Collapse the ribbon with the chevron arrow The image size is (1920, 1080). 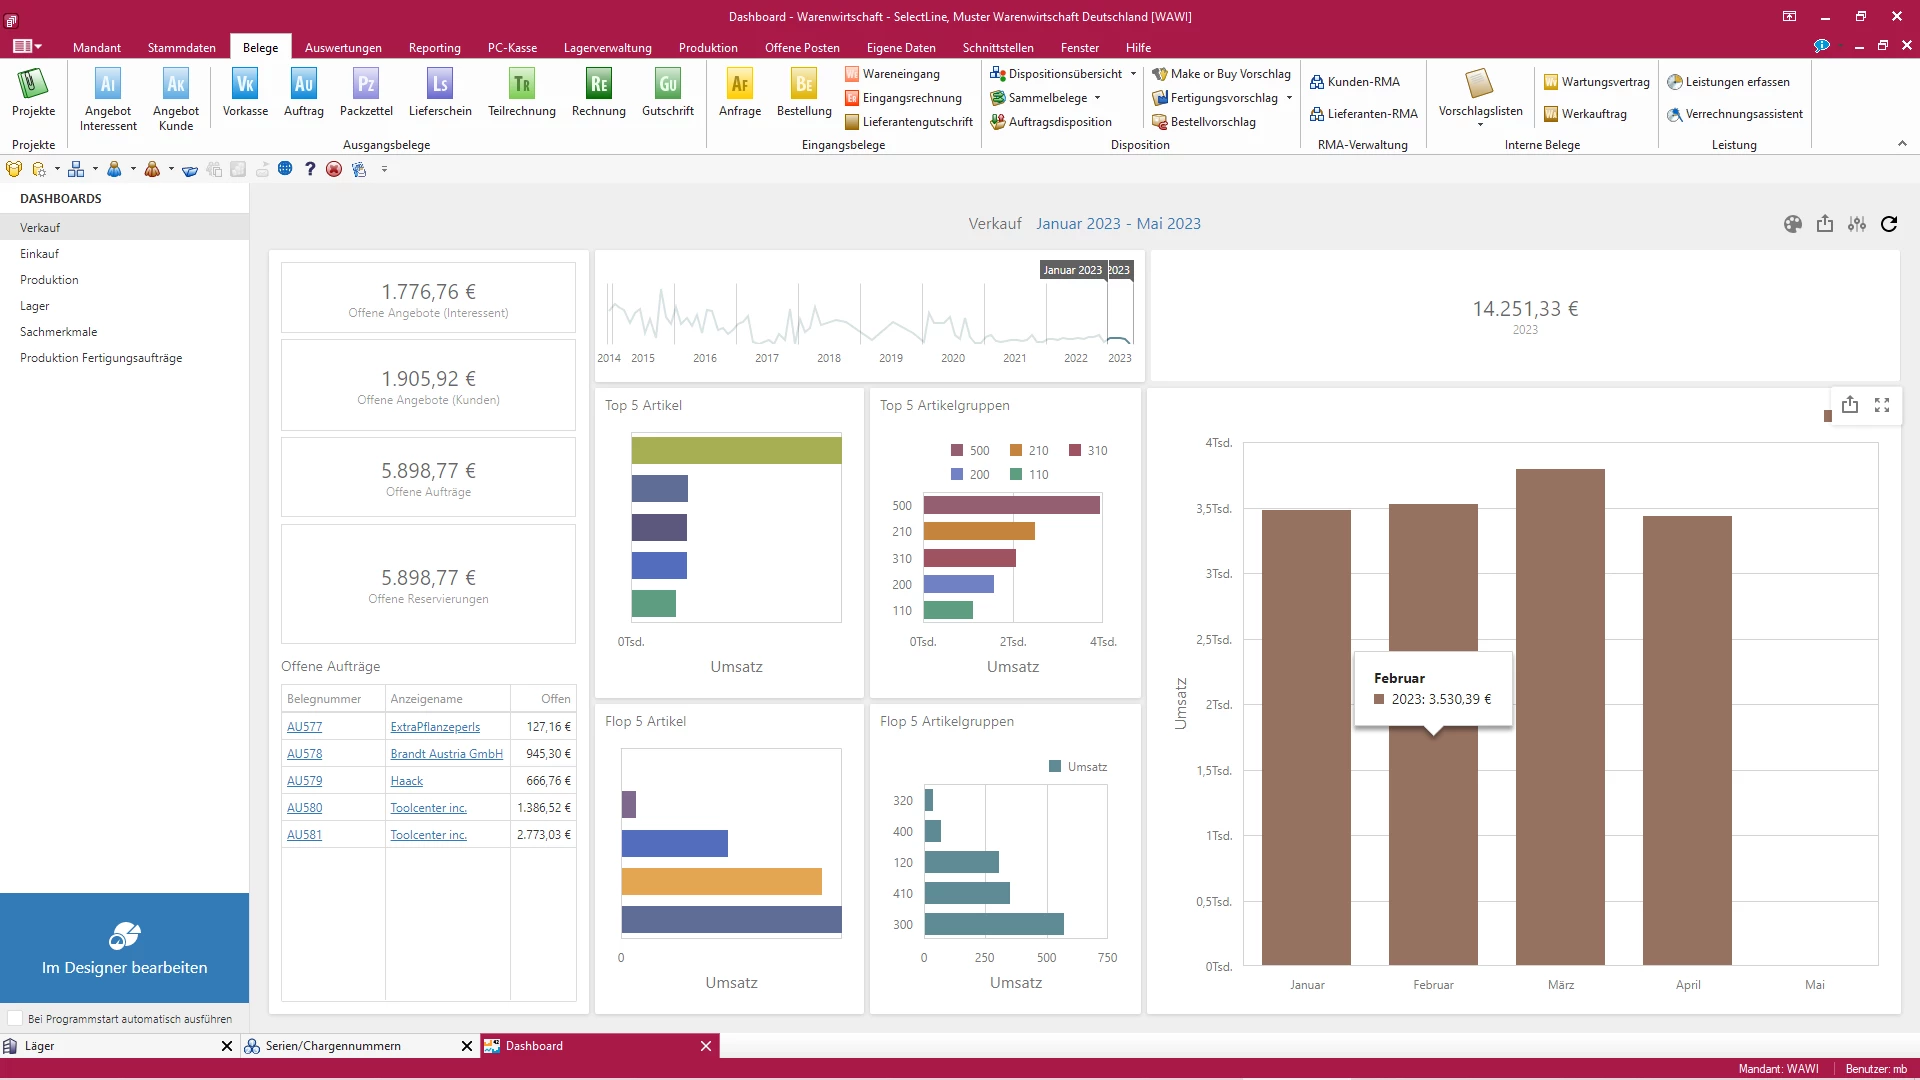point(1902,144)
